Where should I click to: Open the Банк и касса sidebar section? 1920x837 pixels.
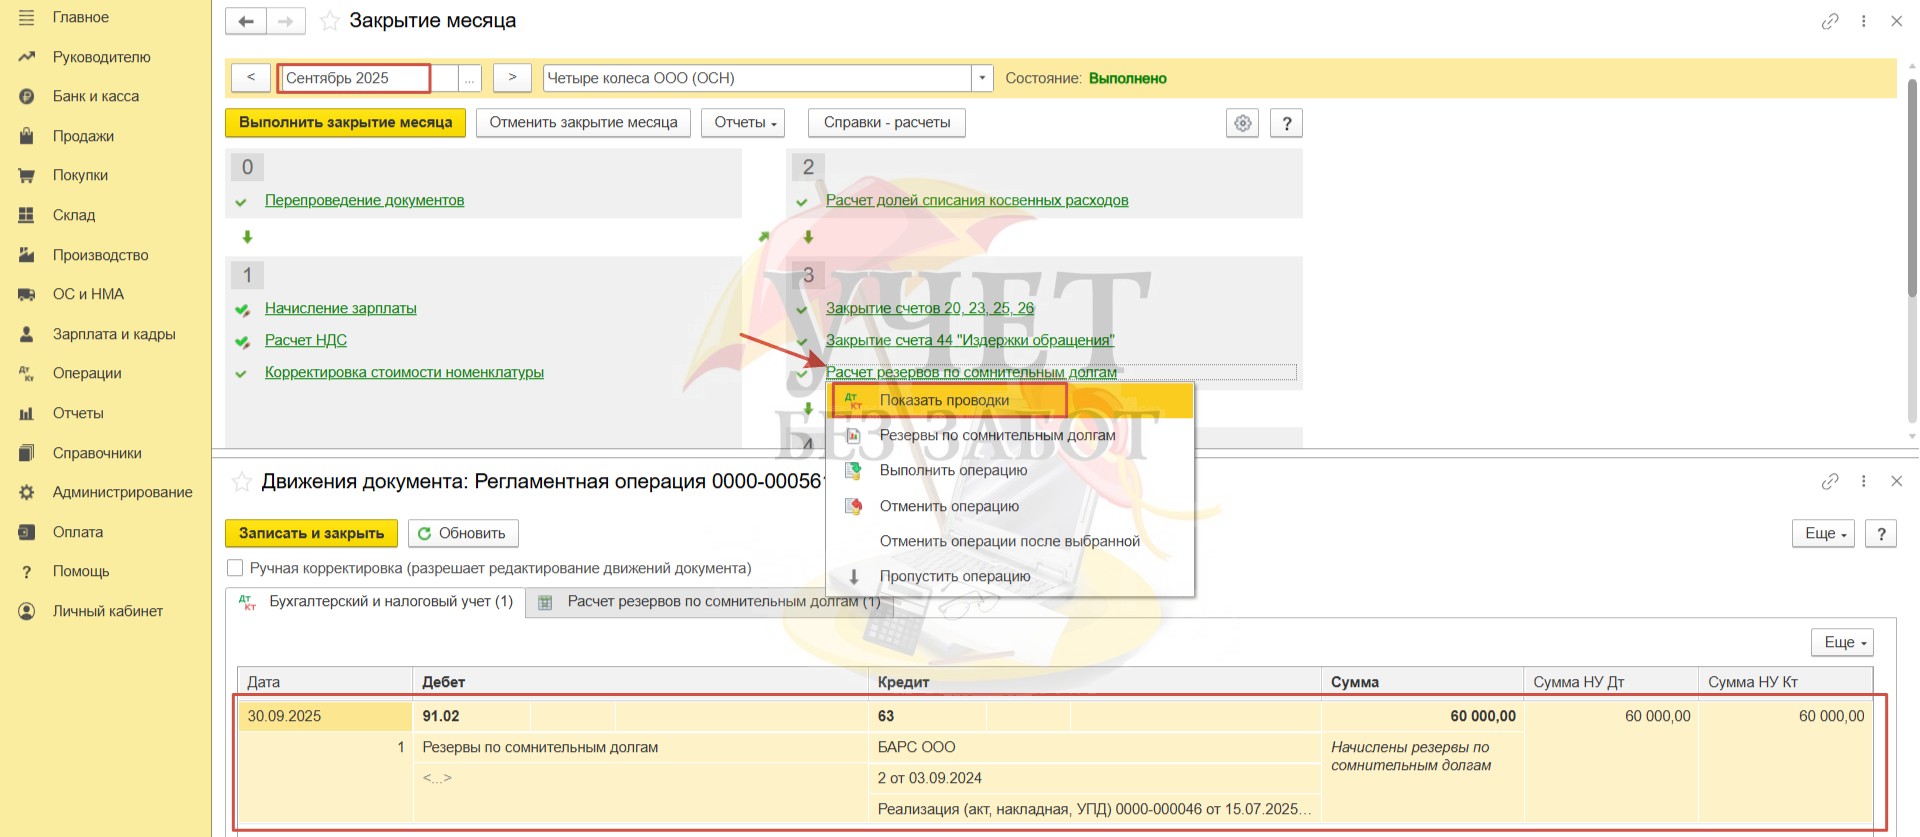click(95, 96)
